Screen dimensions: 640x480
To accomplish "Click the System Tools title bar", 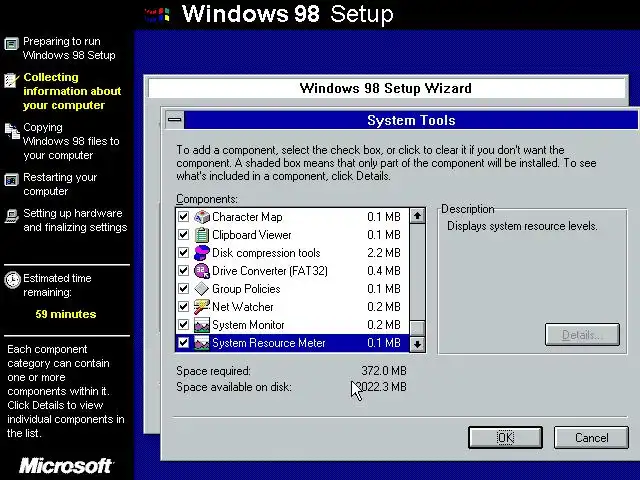I will 411,120.
